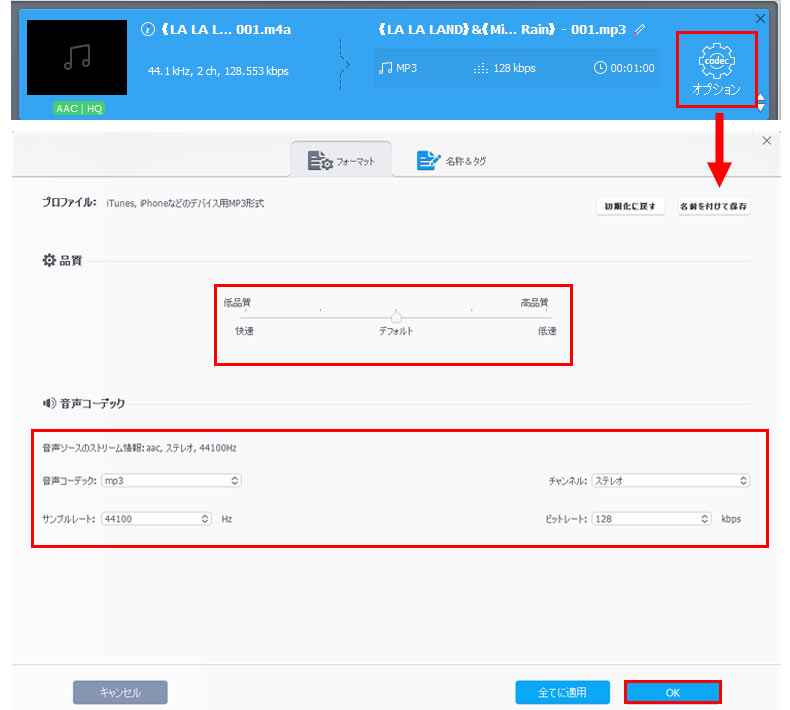This screenshot has height=710, width=790.
Task: Click the speaker icon next to 音声コーデック heading
Action: (x=49, y=403)
